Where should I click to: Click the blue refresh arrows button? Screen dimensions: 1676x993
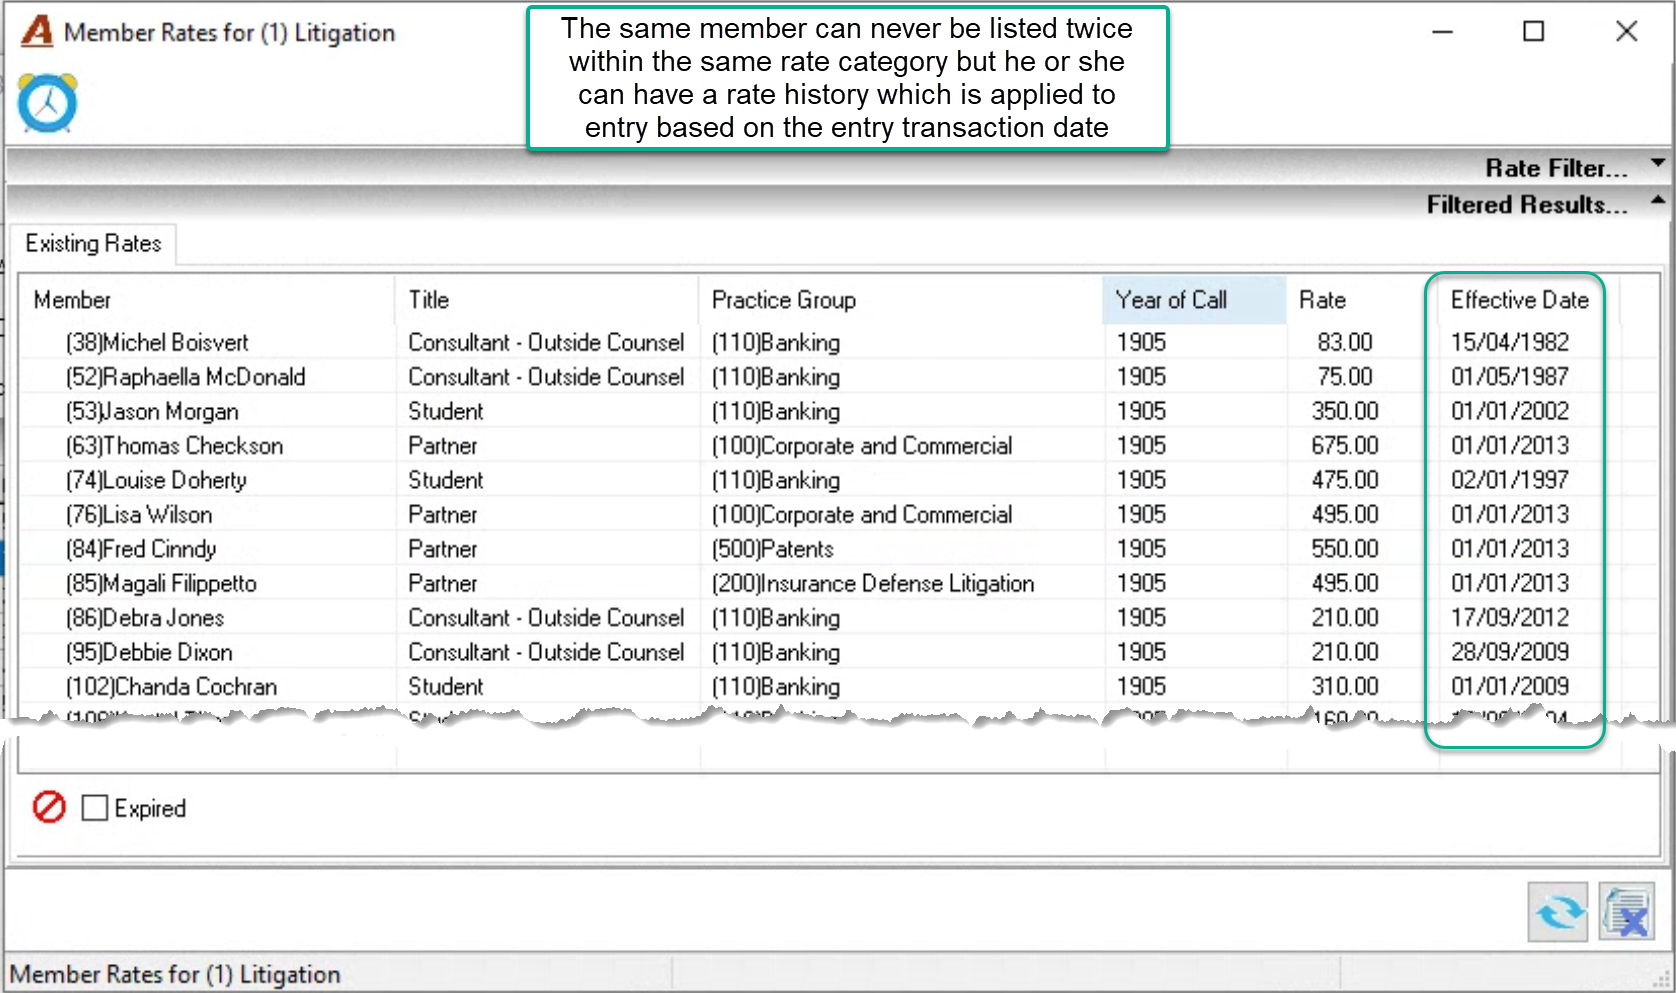(1558, 912)
